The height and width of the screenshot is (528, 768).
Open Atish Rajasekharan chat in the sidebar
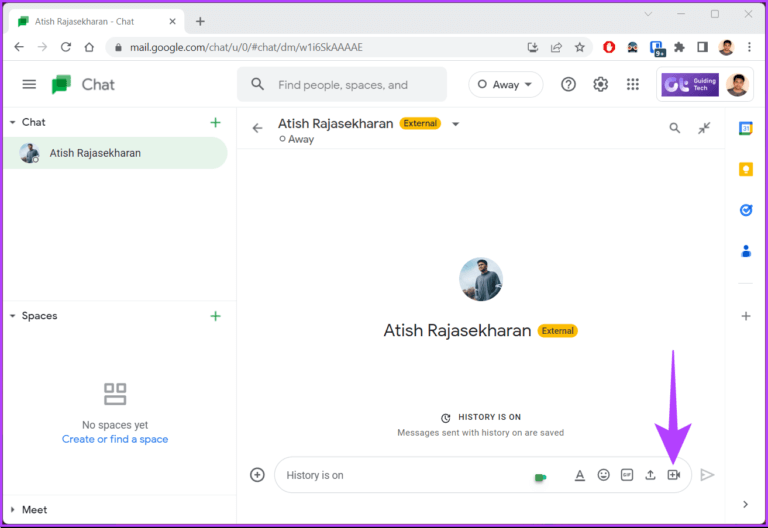(115, 153)
